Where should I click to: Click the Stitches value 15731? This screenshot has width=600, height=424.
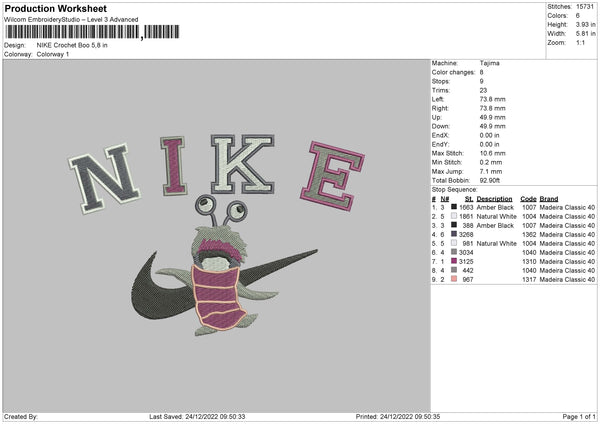(585, 7)
